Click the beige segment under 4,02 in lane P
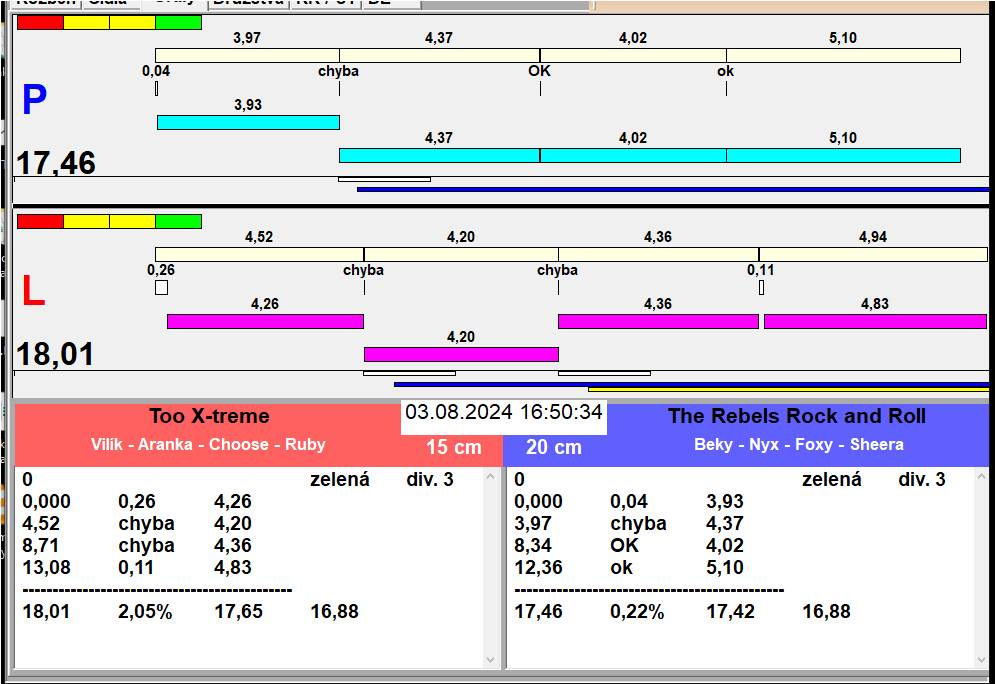Viewport: 995px width, 684px height. [633, 55]
